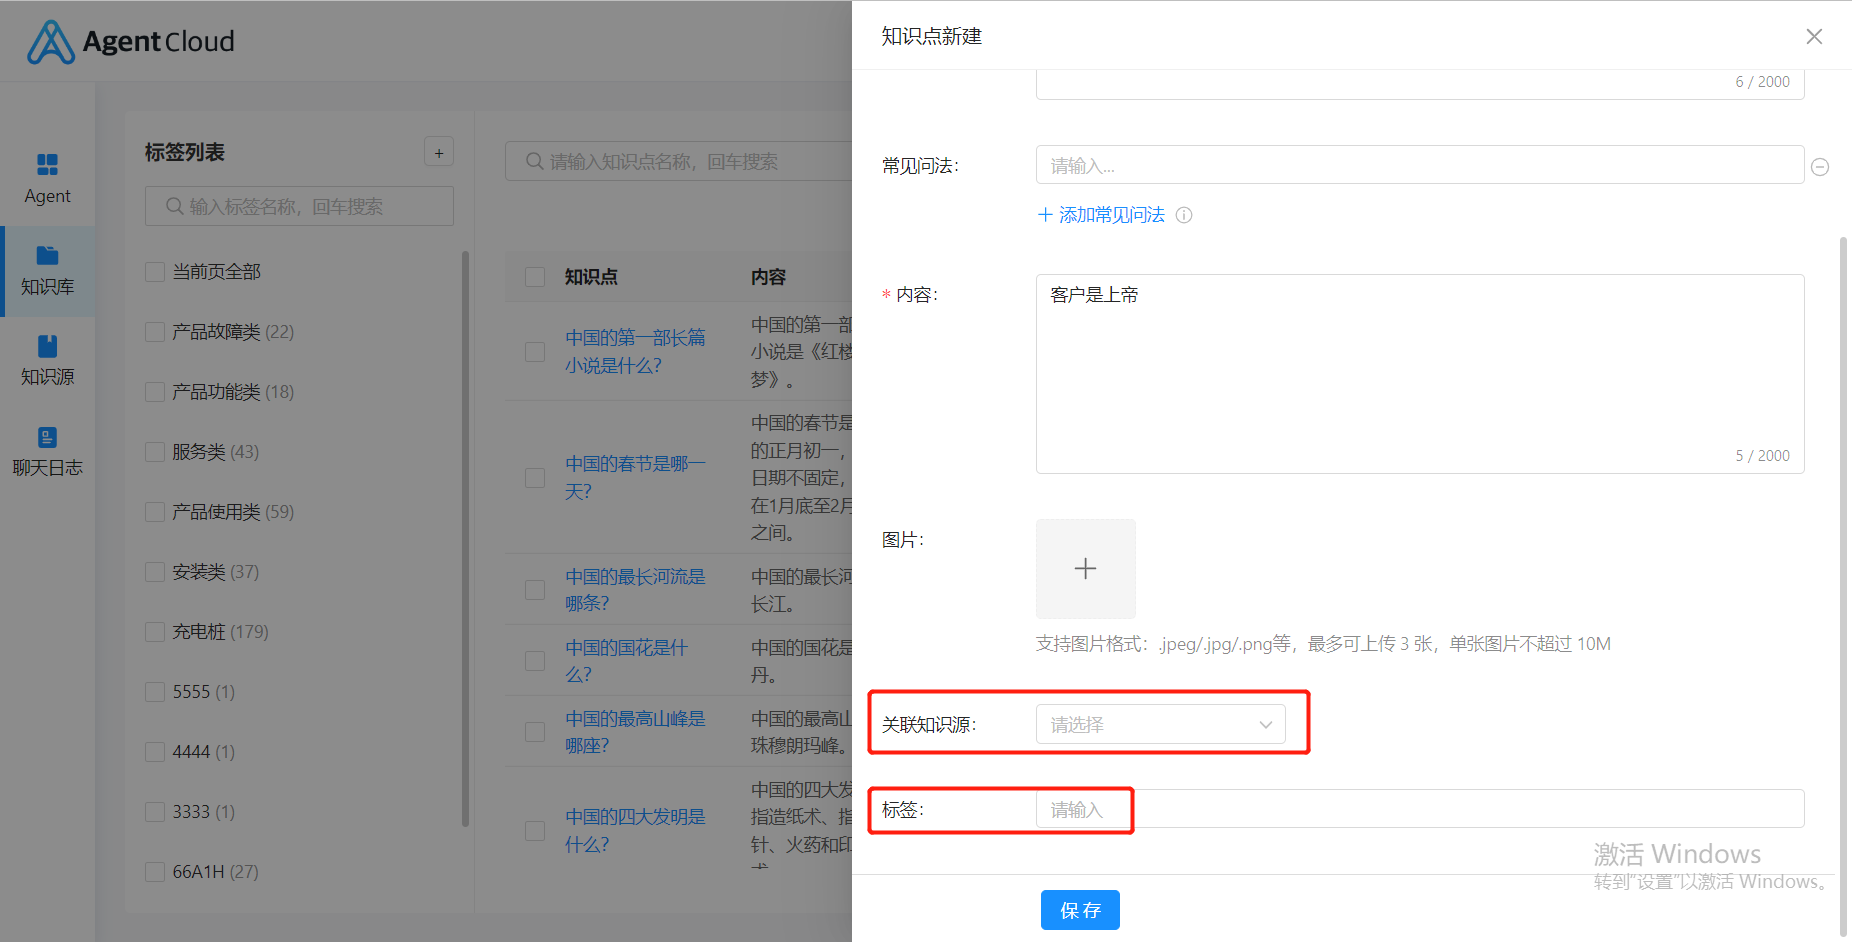Viewport: 1852px width, 942px height.
Task: Select all rows via table header checkbox
Action: point(535,277)
